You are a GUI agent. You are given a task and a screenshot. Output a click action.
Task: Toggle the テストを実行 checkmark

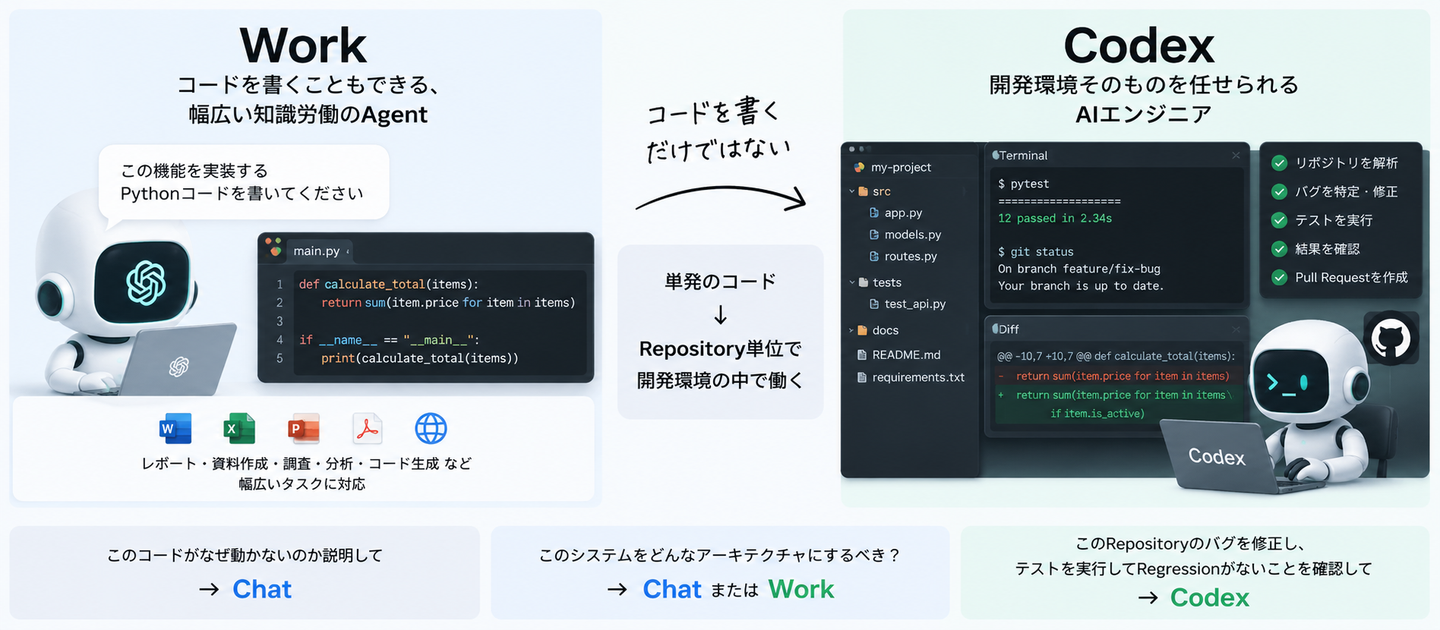(x=1279, y=220)
